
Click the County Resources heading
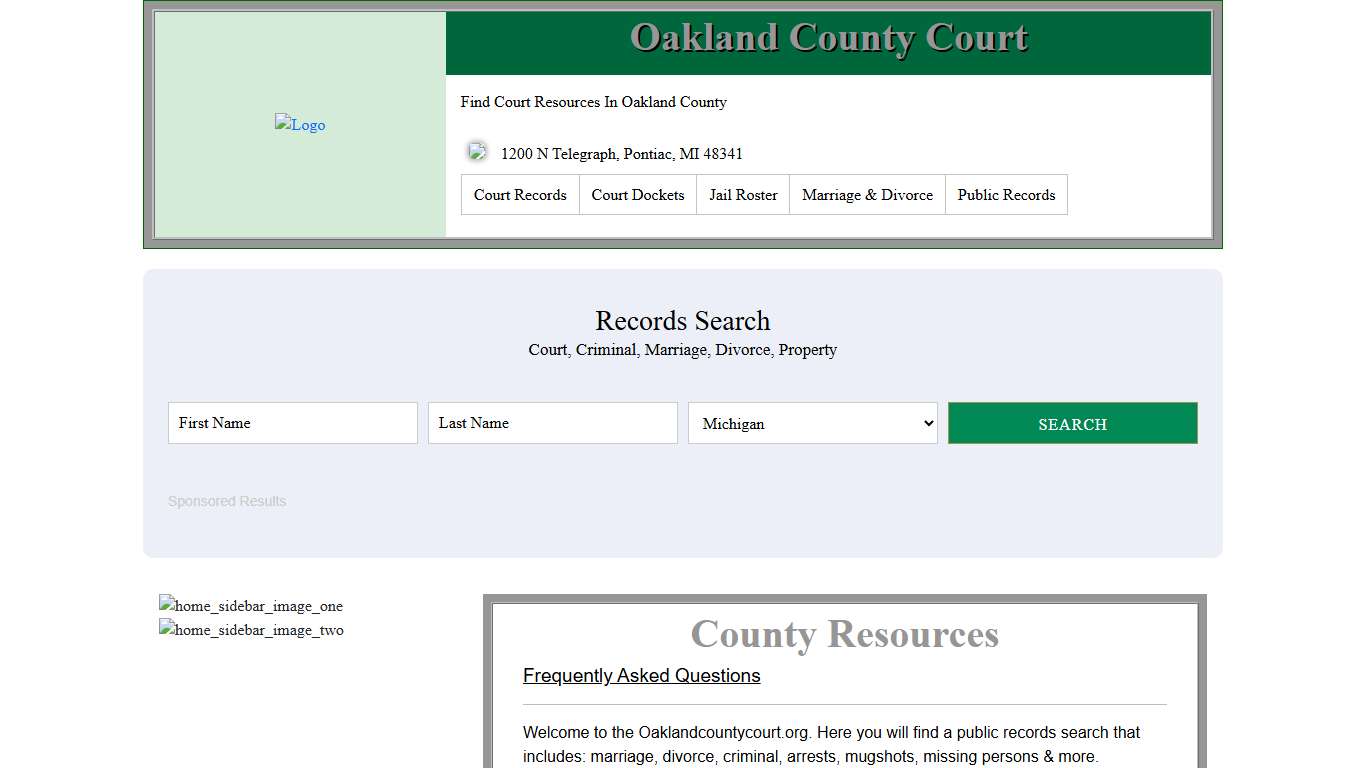844,634
